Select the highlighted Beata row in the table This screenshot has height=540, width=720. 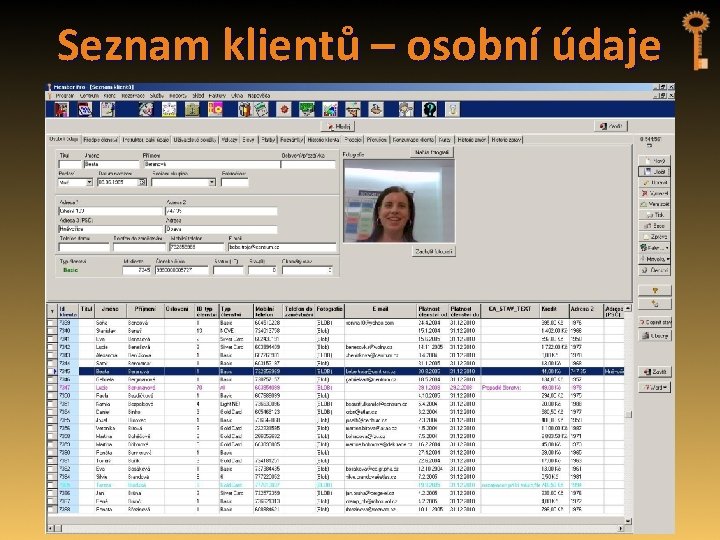(x=340, y=371)
